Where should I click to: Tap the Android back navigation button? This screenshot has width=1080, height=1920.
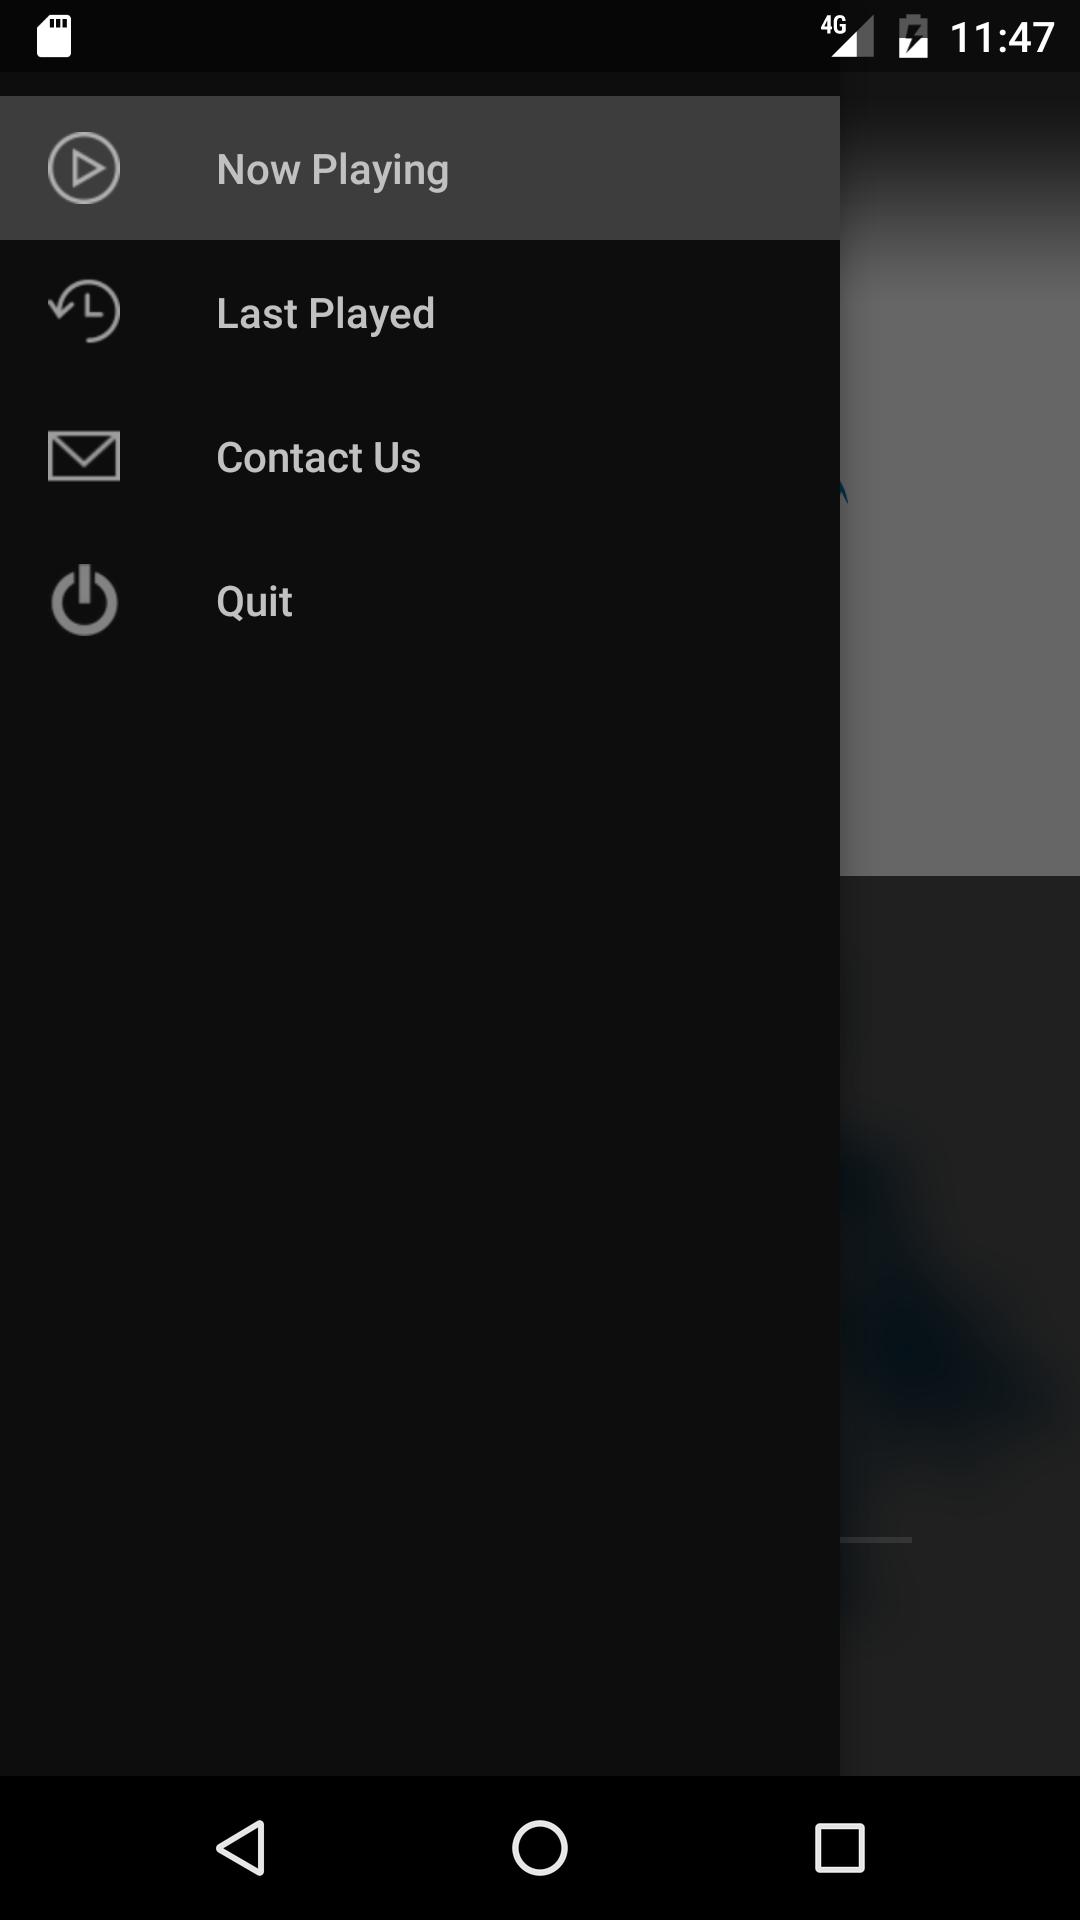pyautogui.click(x=241, y=1848)
